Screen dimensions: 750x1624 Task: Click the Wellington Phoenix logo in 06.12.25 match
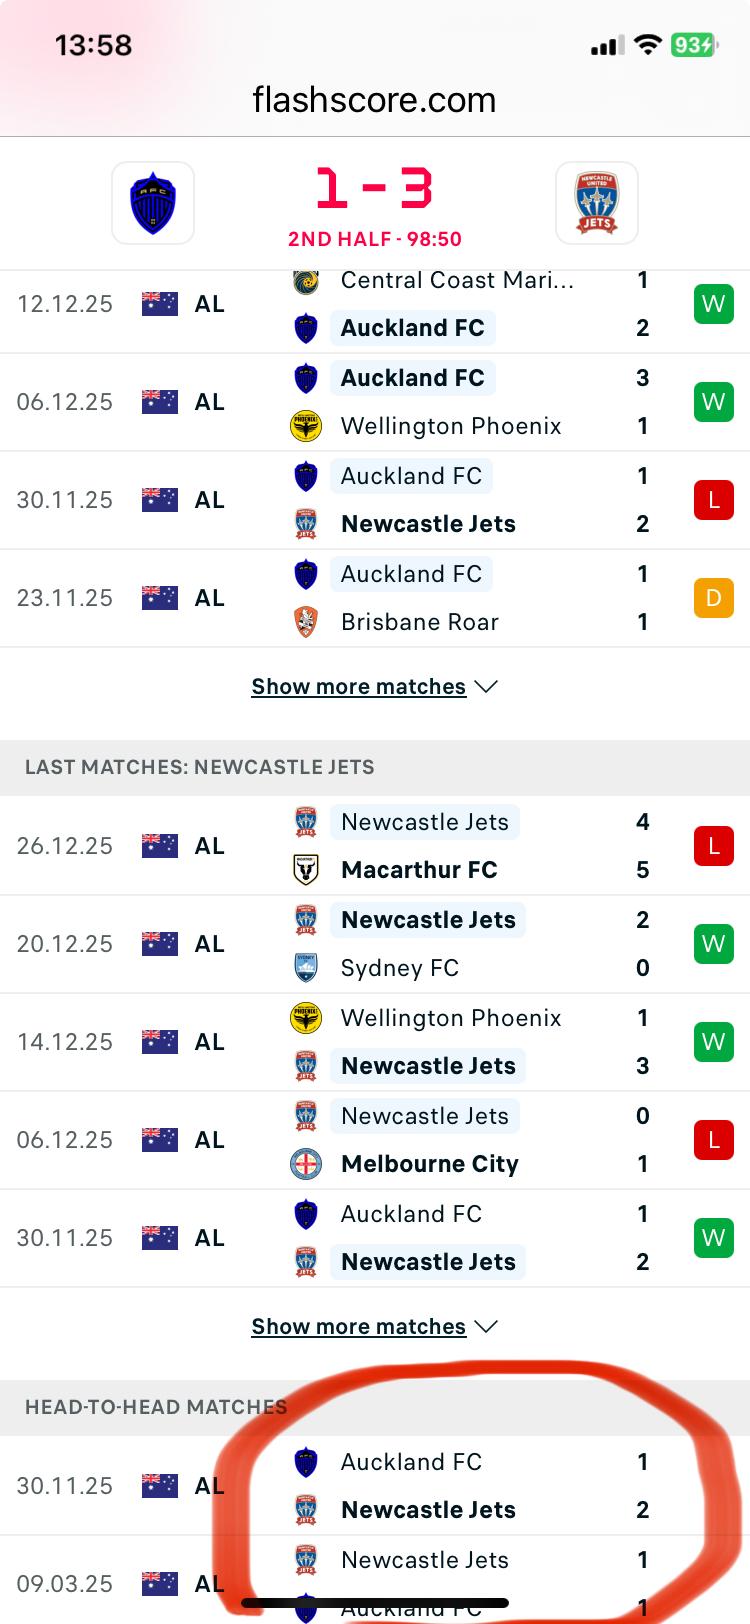(306, 426)
